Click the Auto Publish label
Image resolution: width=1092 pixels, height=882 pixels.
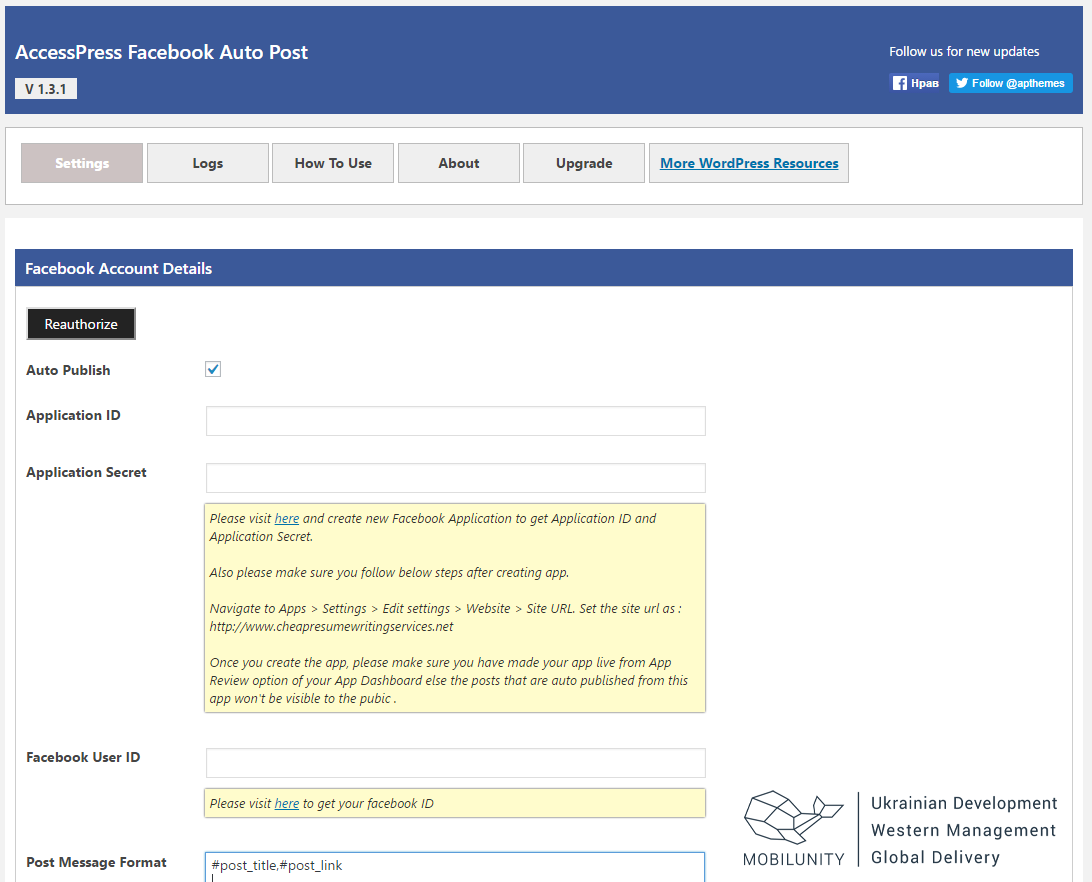[68, 370]
